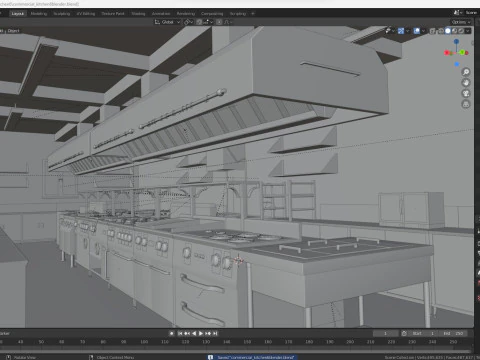Open the overlays settings dropdown arrow
The height and width of the screenshot is (360, 480).
tap(423, 31)
